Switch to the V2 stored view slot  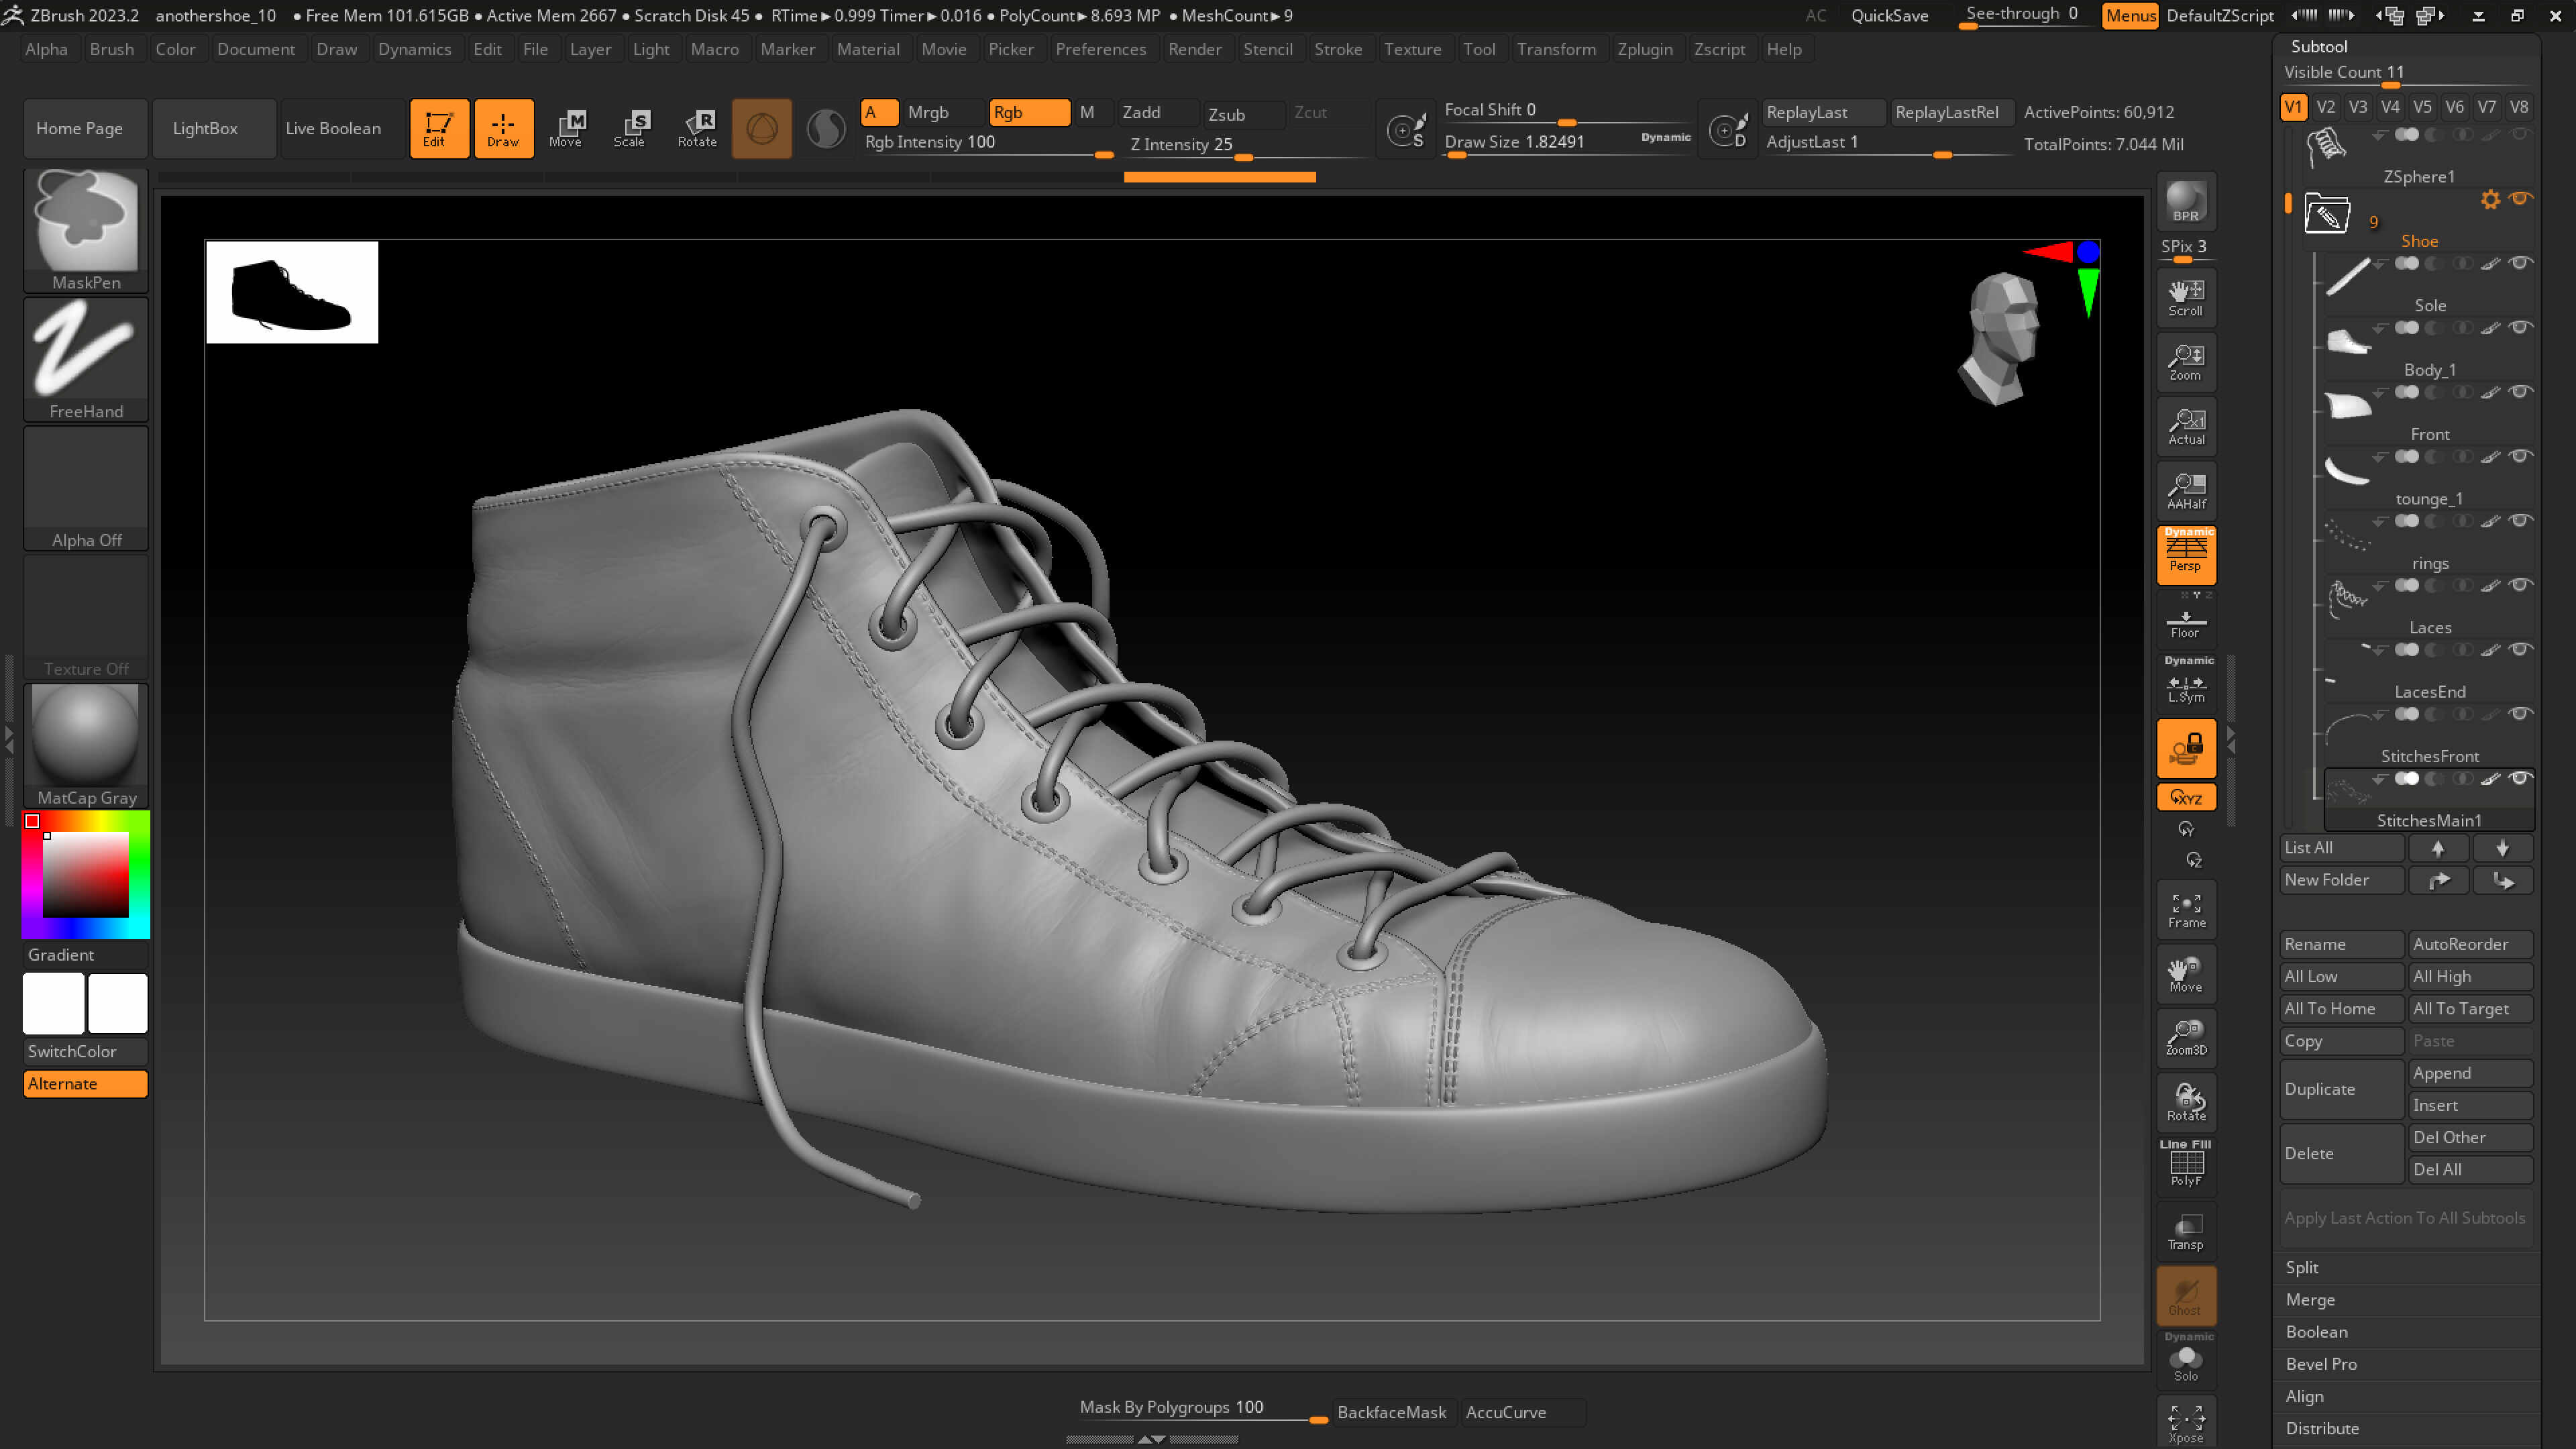pos(2325,107)
